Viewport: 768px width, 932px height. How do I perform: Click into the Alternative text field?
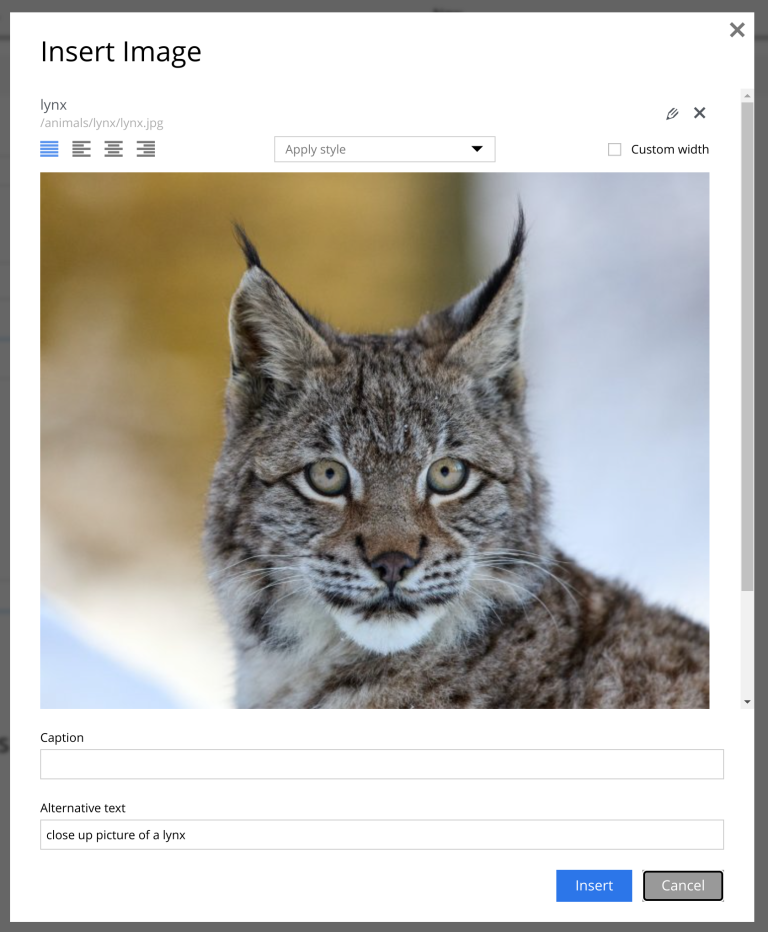382,835
